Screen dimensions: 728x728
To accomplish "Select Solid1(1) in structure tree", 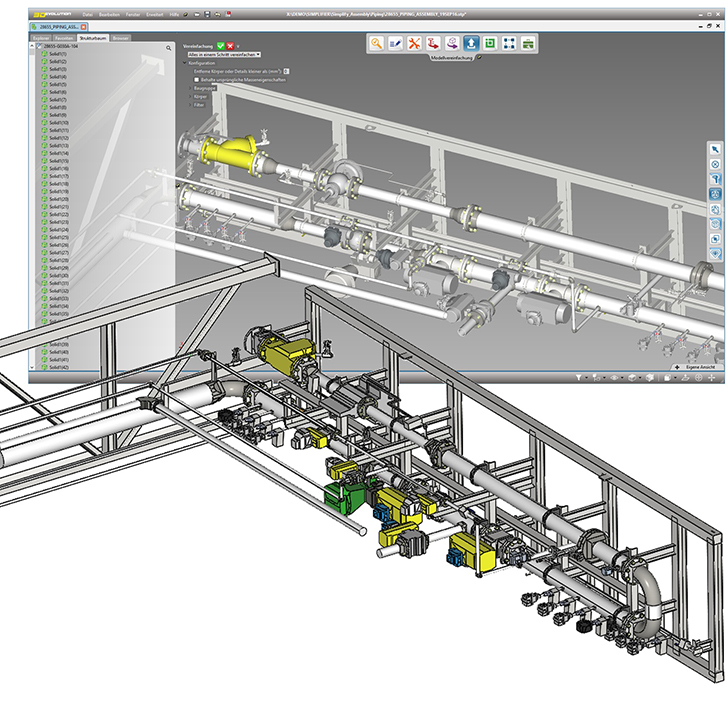I will tap(55, 54).
